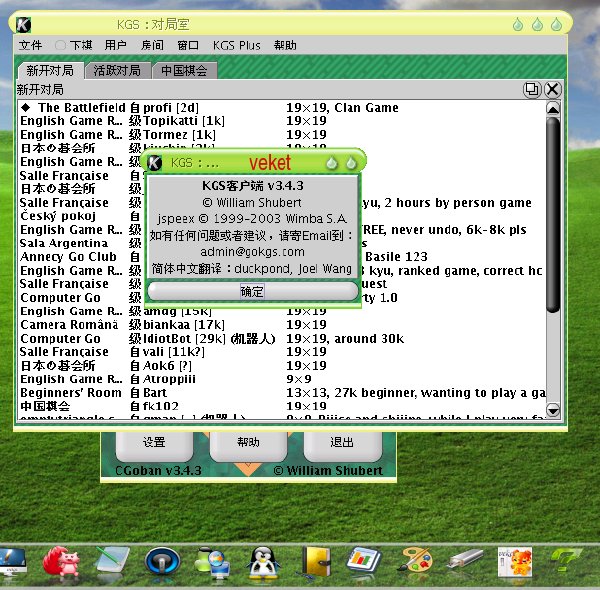600x590 pixels.
Task: Switch to the 活跃对局 tab
Action: coord(117,70)
